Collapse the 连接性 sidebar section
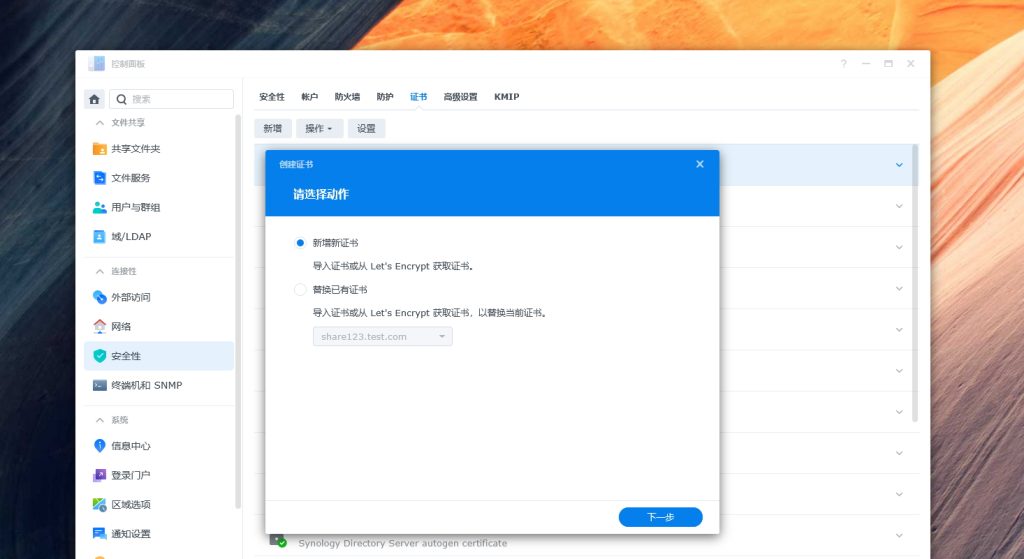Image resolution: width=1024 pixels, height=559 pixels. pyautogui.click(x=99, y=272)
